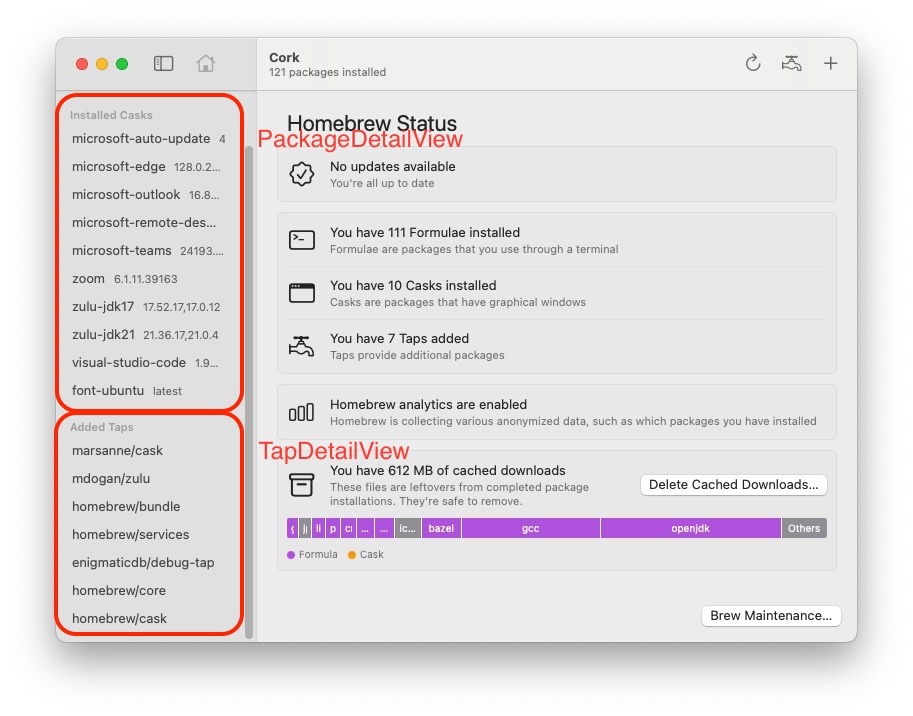Open microsoft-outlook cask details
Viewport: 913px width, 716px height.
149,194
